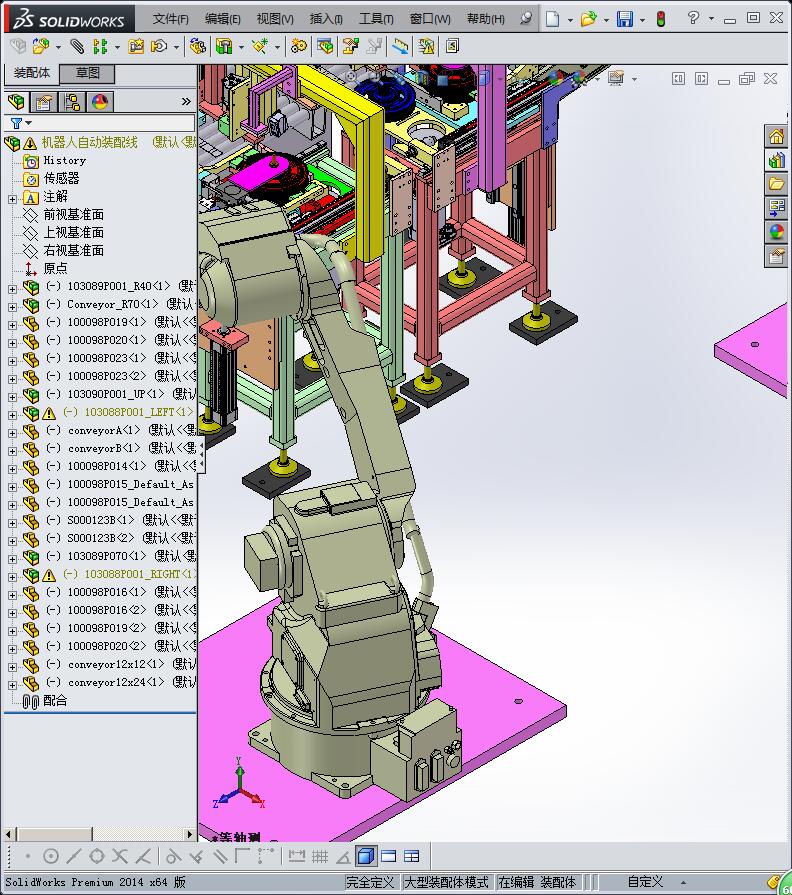Screen dimensions: 792x895
Task: Click the horizontal scrollbar right arrow
Action: coord(190,834)
